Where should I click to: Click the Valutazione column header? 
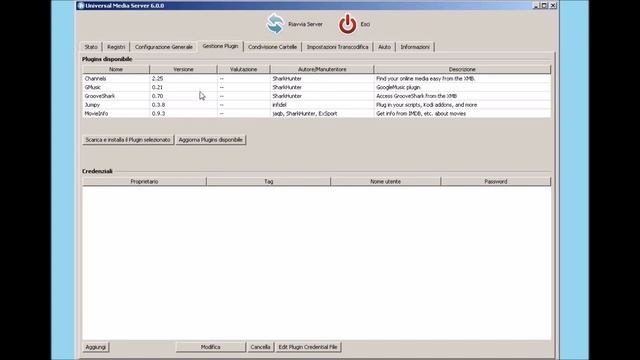coord(244,69)
